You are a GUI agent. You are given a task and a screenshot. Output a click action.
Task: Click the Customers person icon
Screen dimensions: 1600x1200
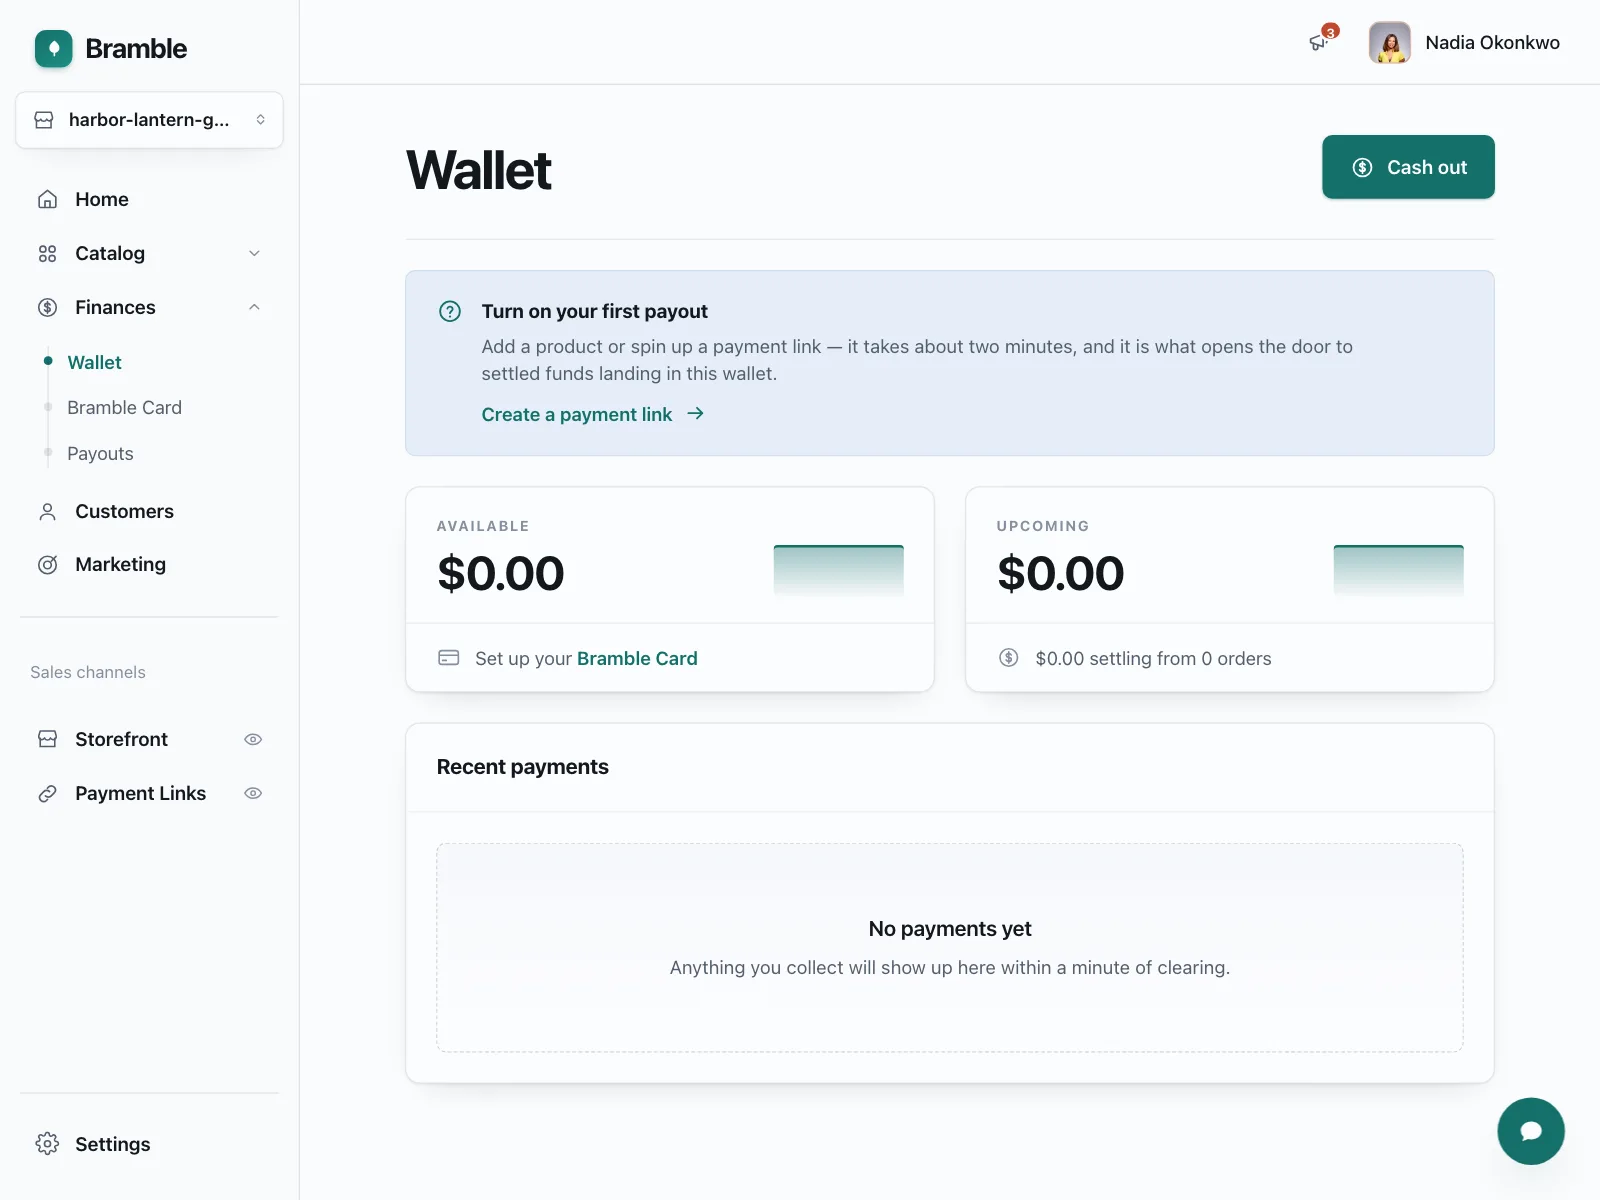47,511
